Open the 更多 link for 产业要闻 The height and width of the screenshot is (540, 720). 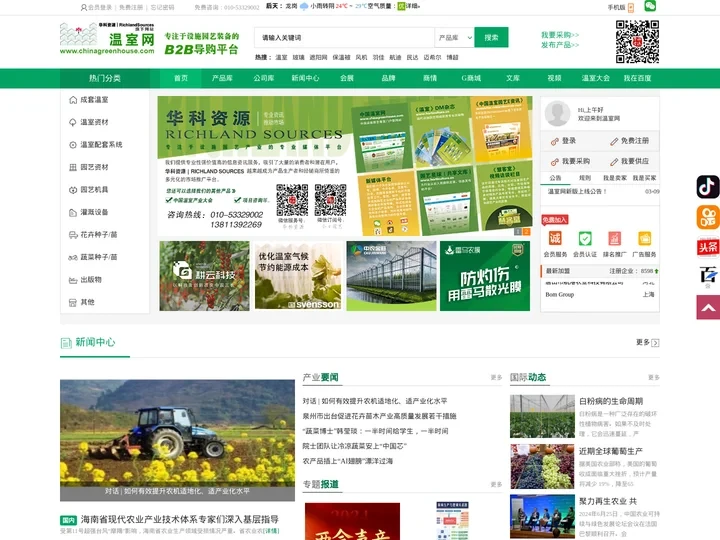(x=496, y=377)
